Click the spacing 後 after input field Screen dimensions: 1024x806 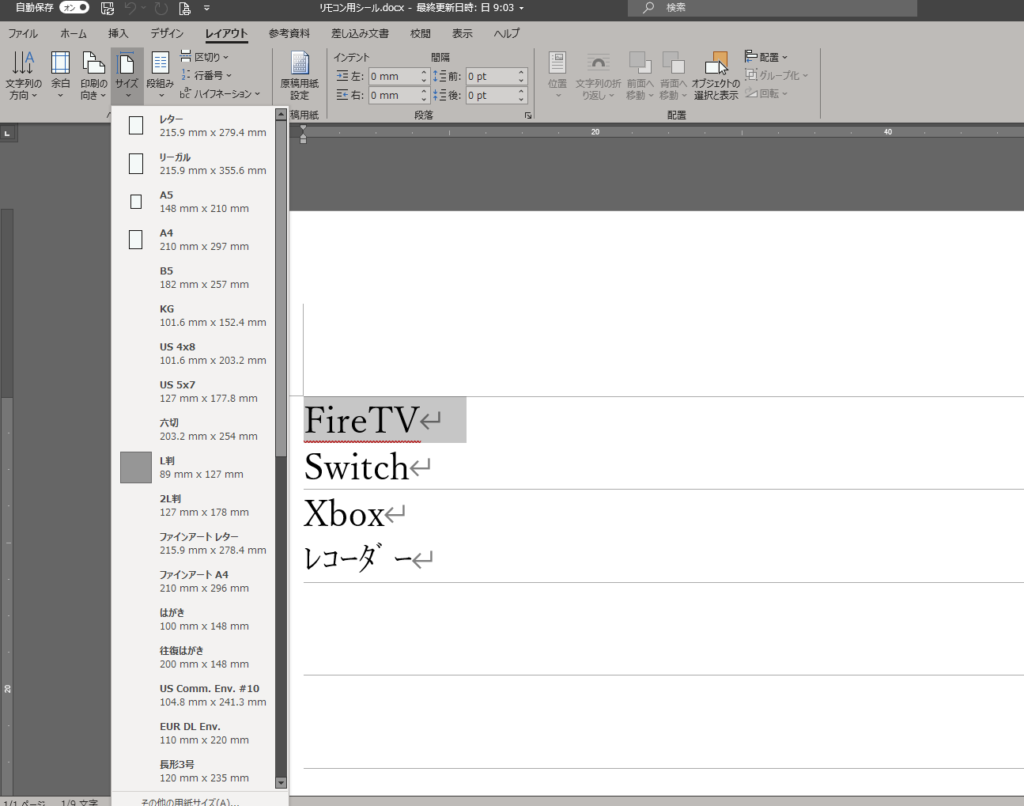[x=491, y=95]
